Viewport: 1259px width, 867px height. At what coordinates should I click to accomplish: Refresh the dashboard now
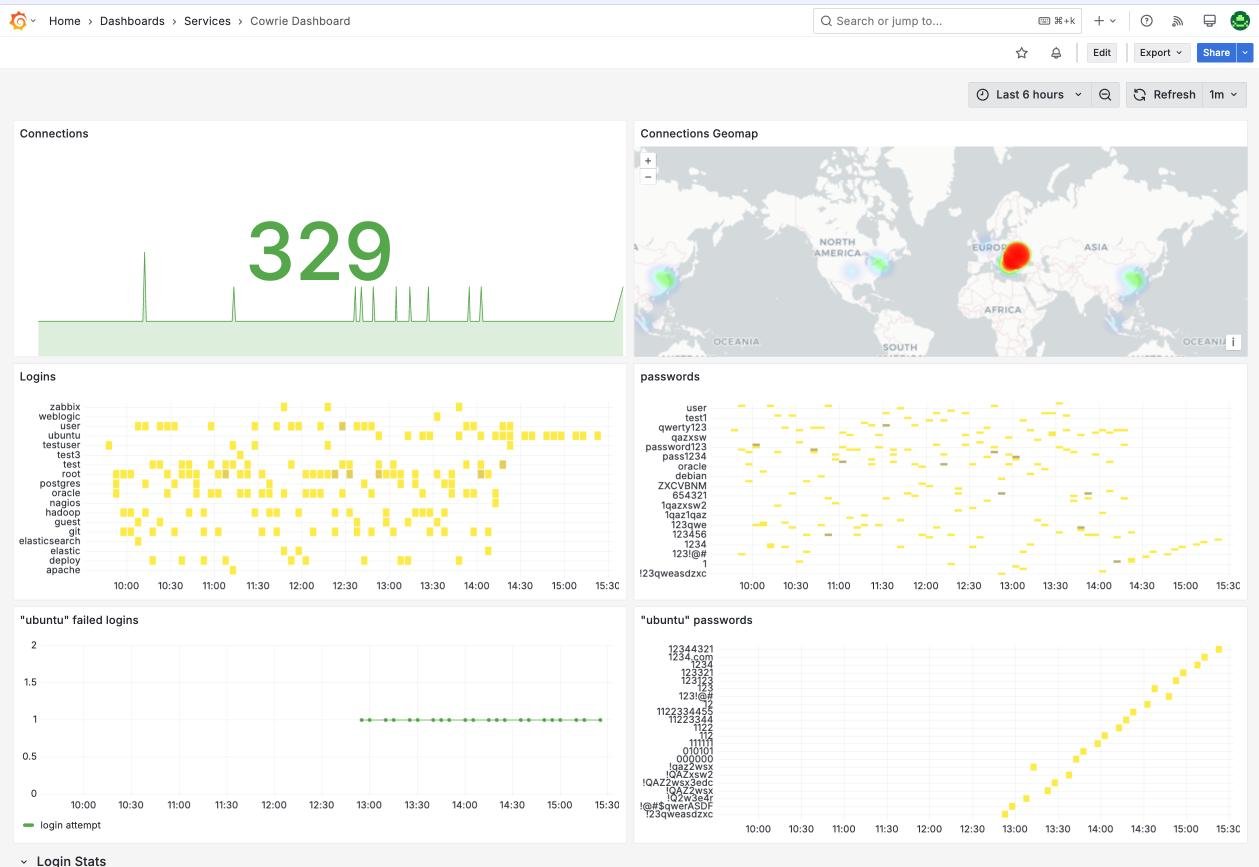[x=1164, y=95]
